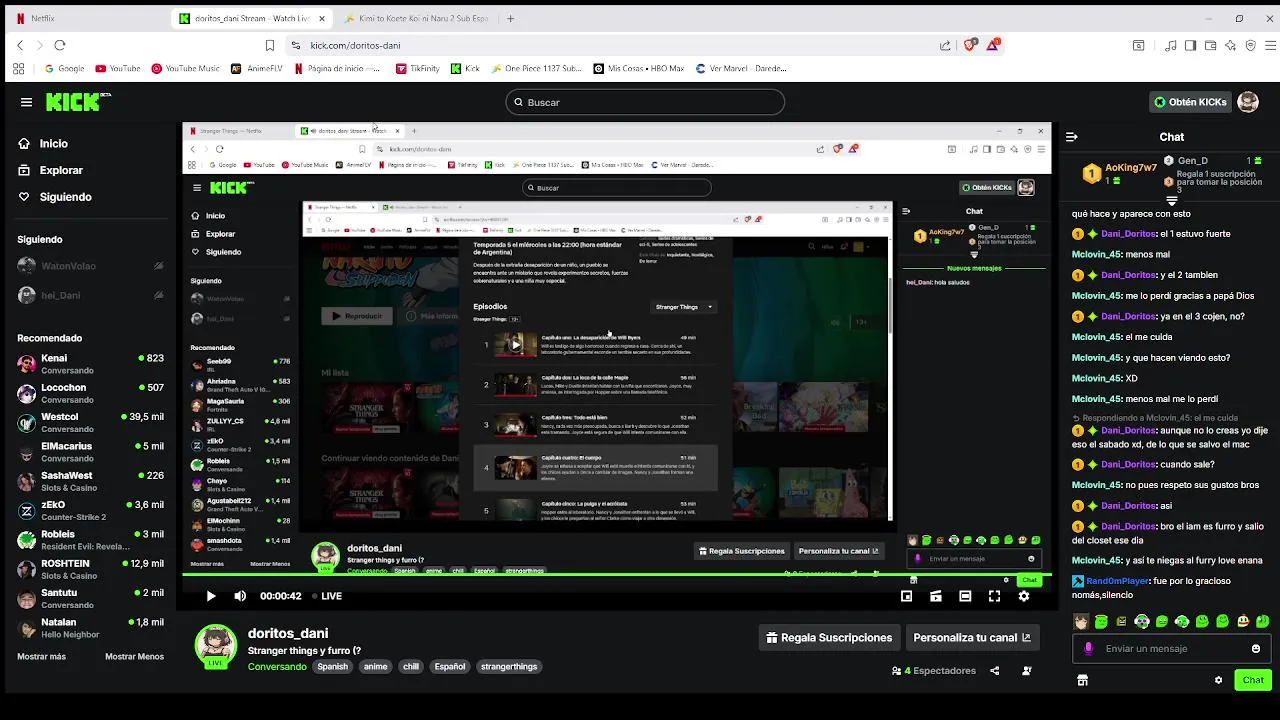Open Brave wallet icon
Viewport: 1280px width, 720px height.
[1210, 45]
